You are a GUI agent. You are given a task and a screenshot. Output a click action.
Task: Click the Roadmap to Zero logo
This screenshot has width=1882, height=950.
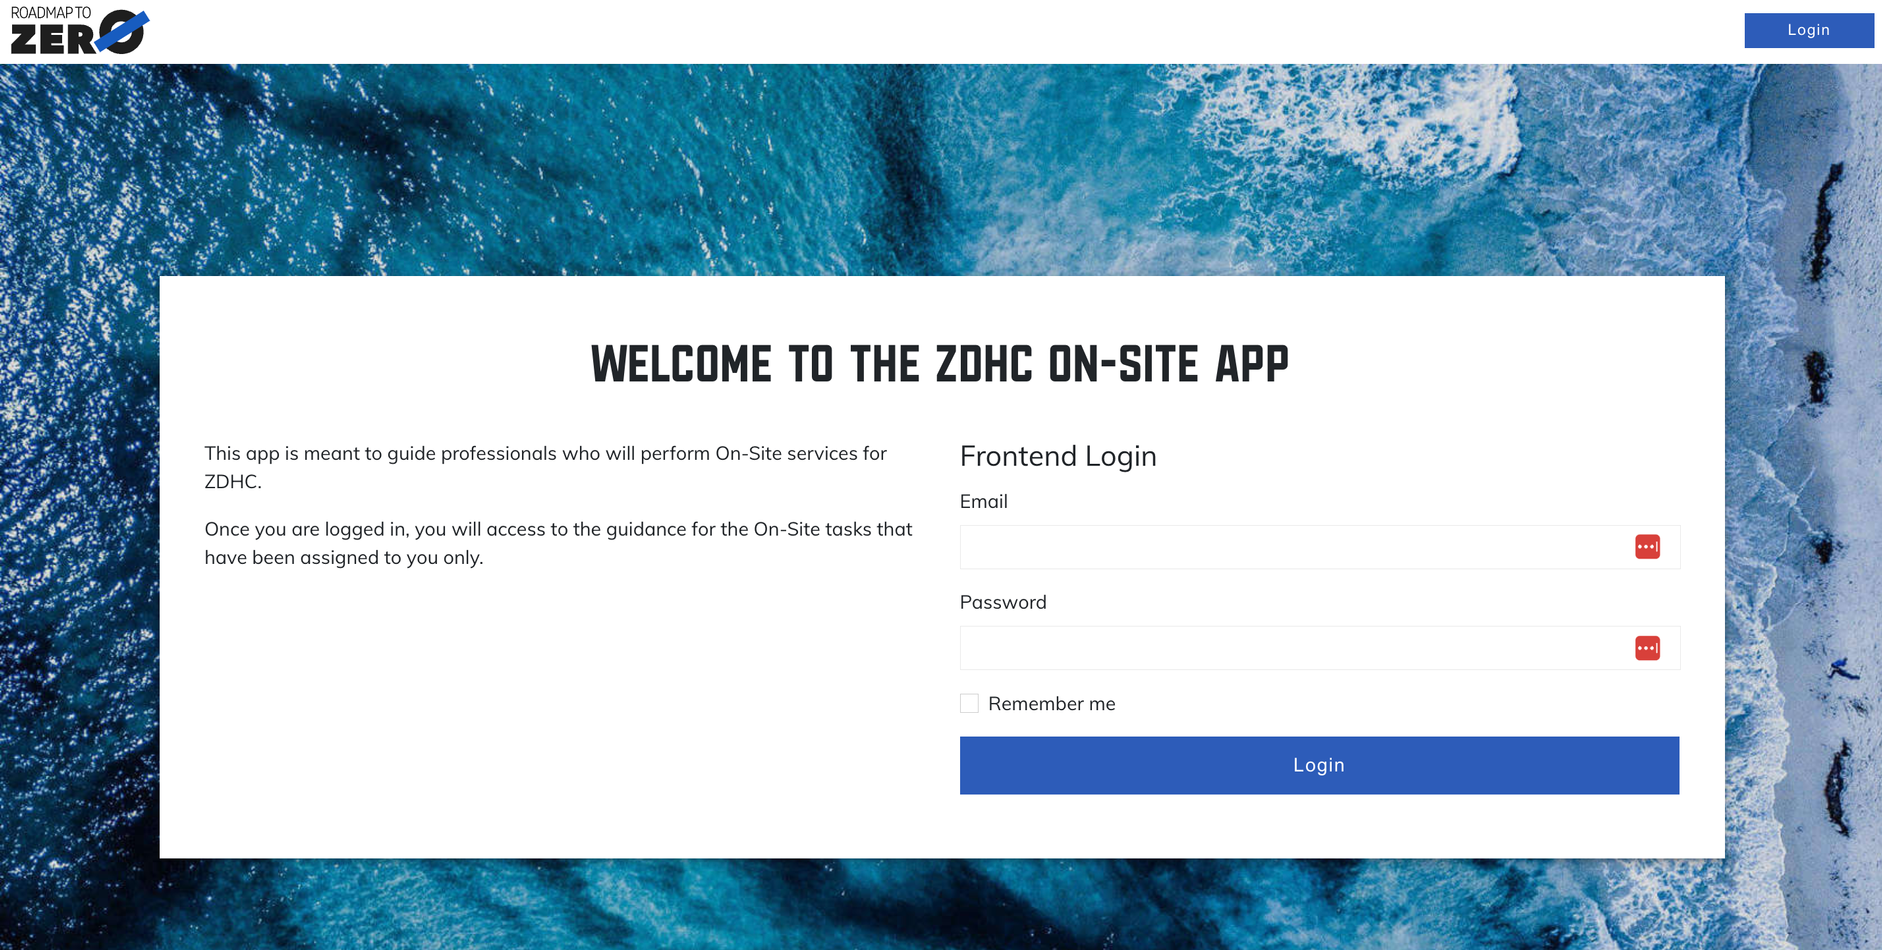pos(79,31)
